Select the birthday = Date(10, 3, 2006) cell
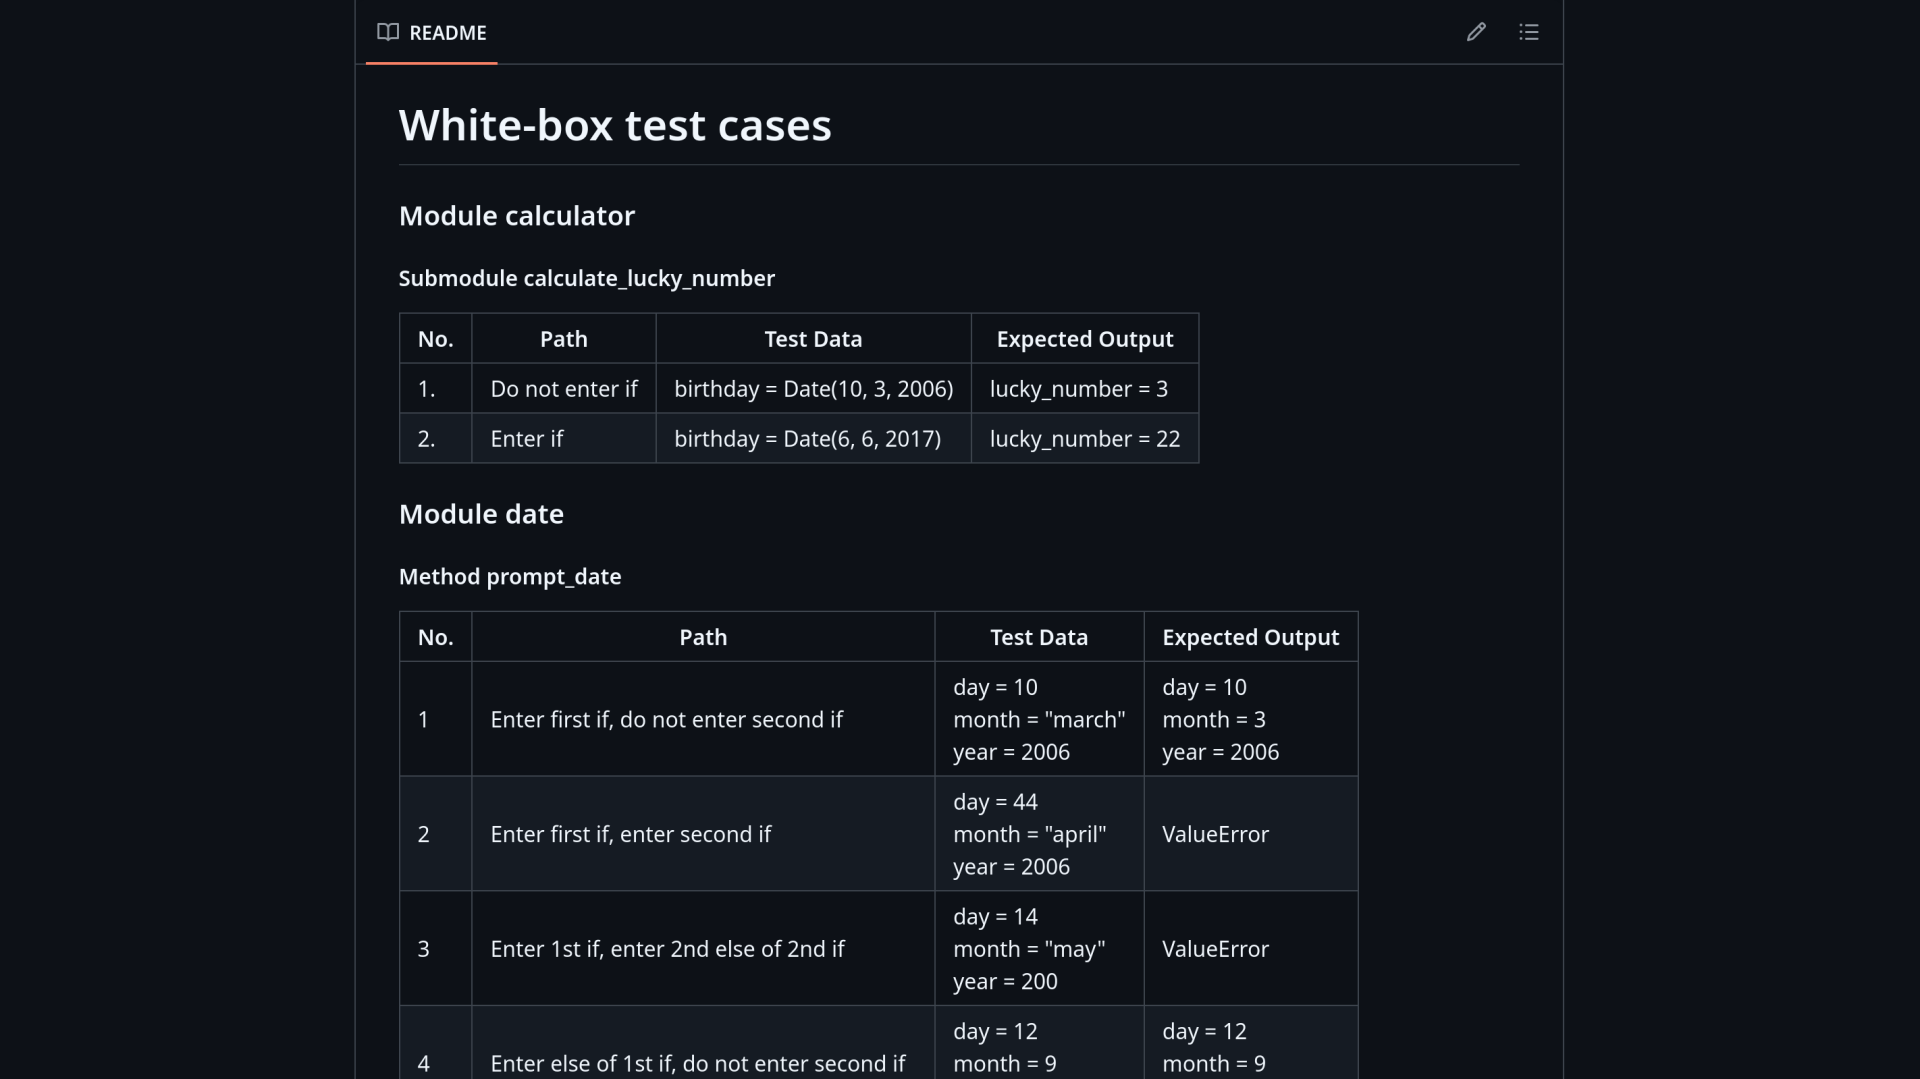Screen dimensions: 1920x1079 pyautogui.click(x=813, y=388)
